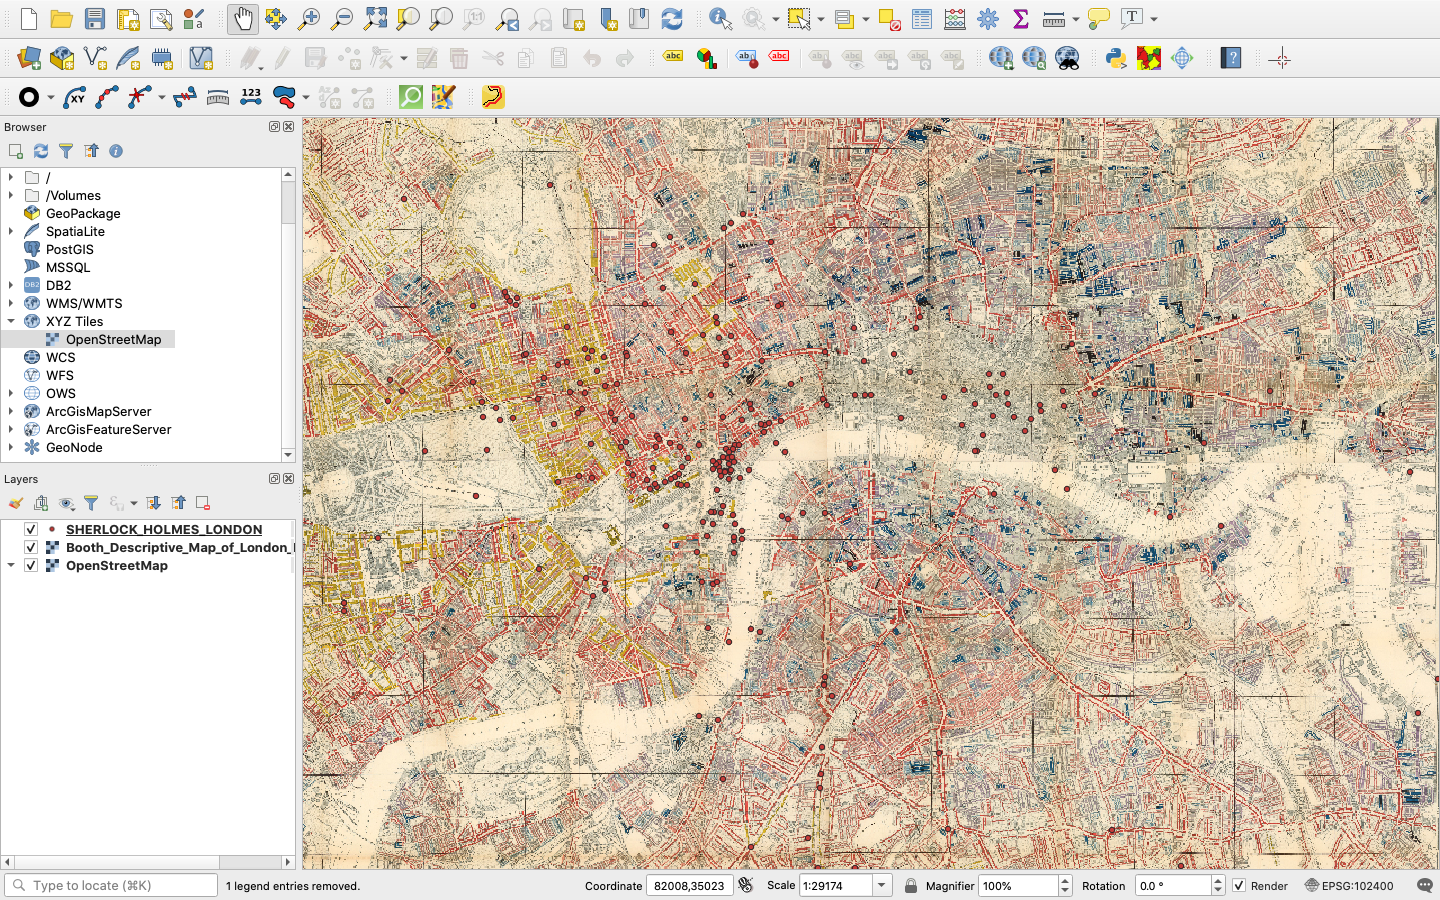Click the Type to locate search field
Viewport: 1440px width, 900px height.
coord(111,886)
